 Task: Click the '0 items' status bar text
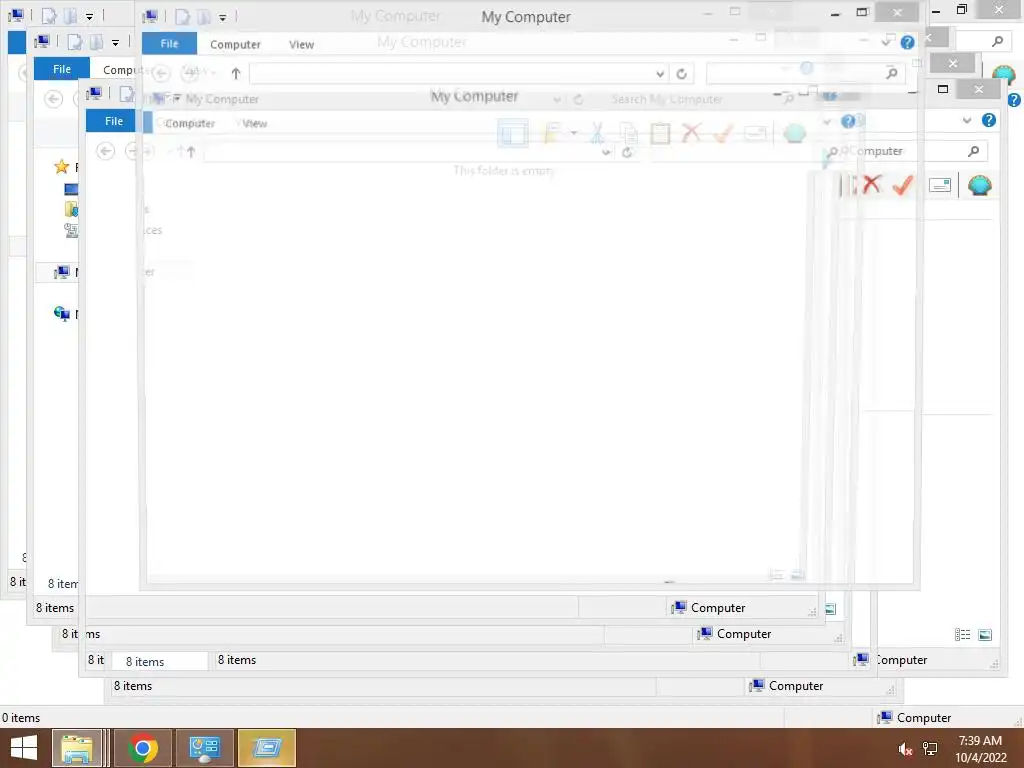(x=21, y=718)
